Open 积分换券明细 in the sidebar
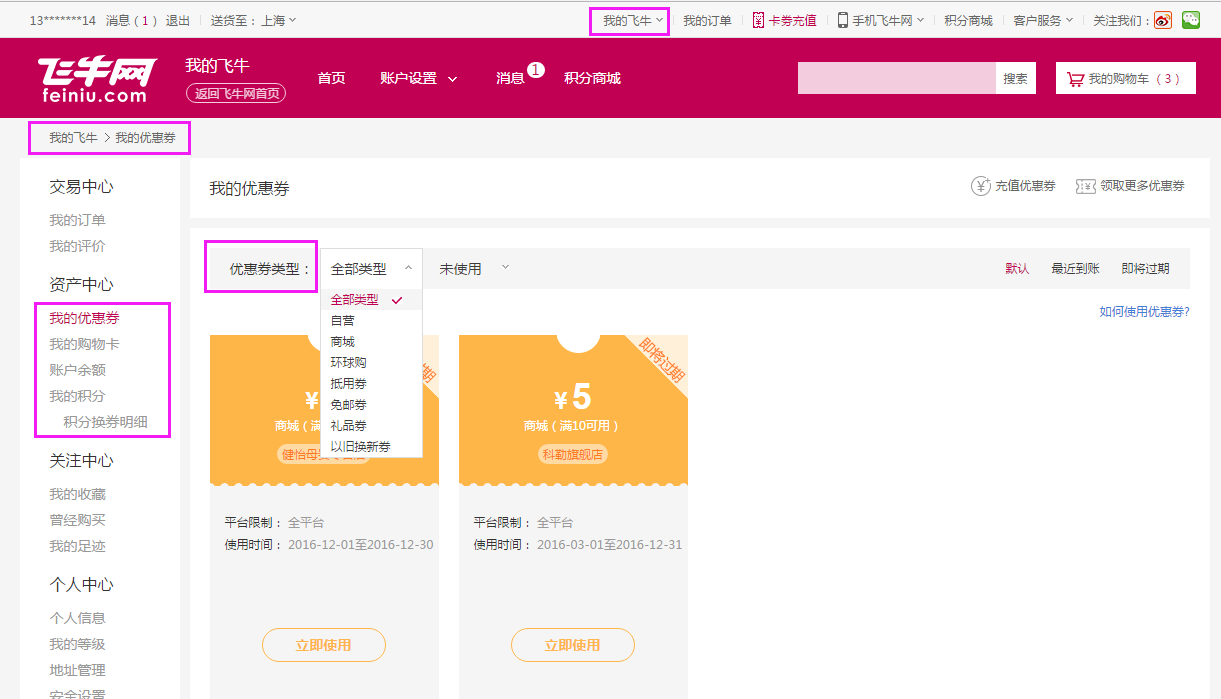 [x=105, y=422]
